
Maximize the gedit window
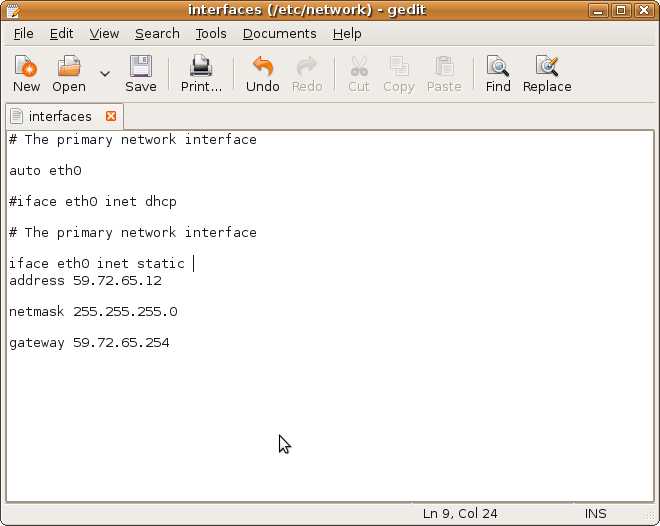click(621, 10)
